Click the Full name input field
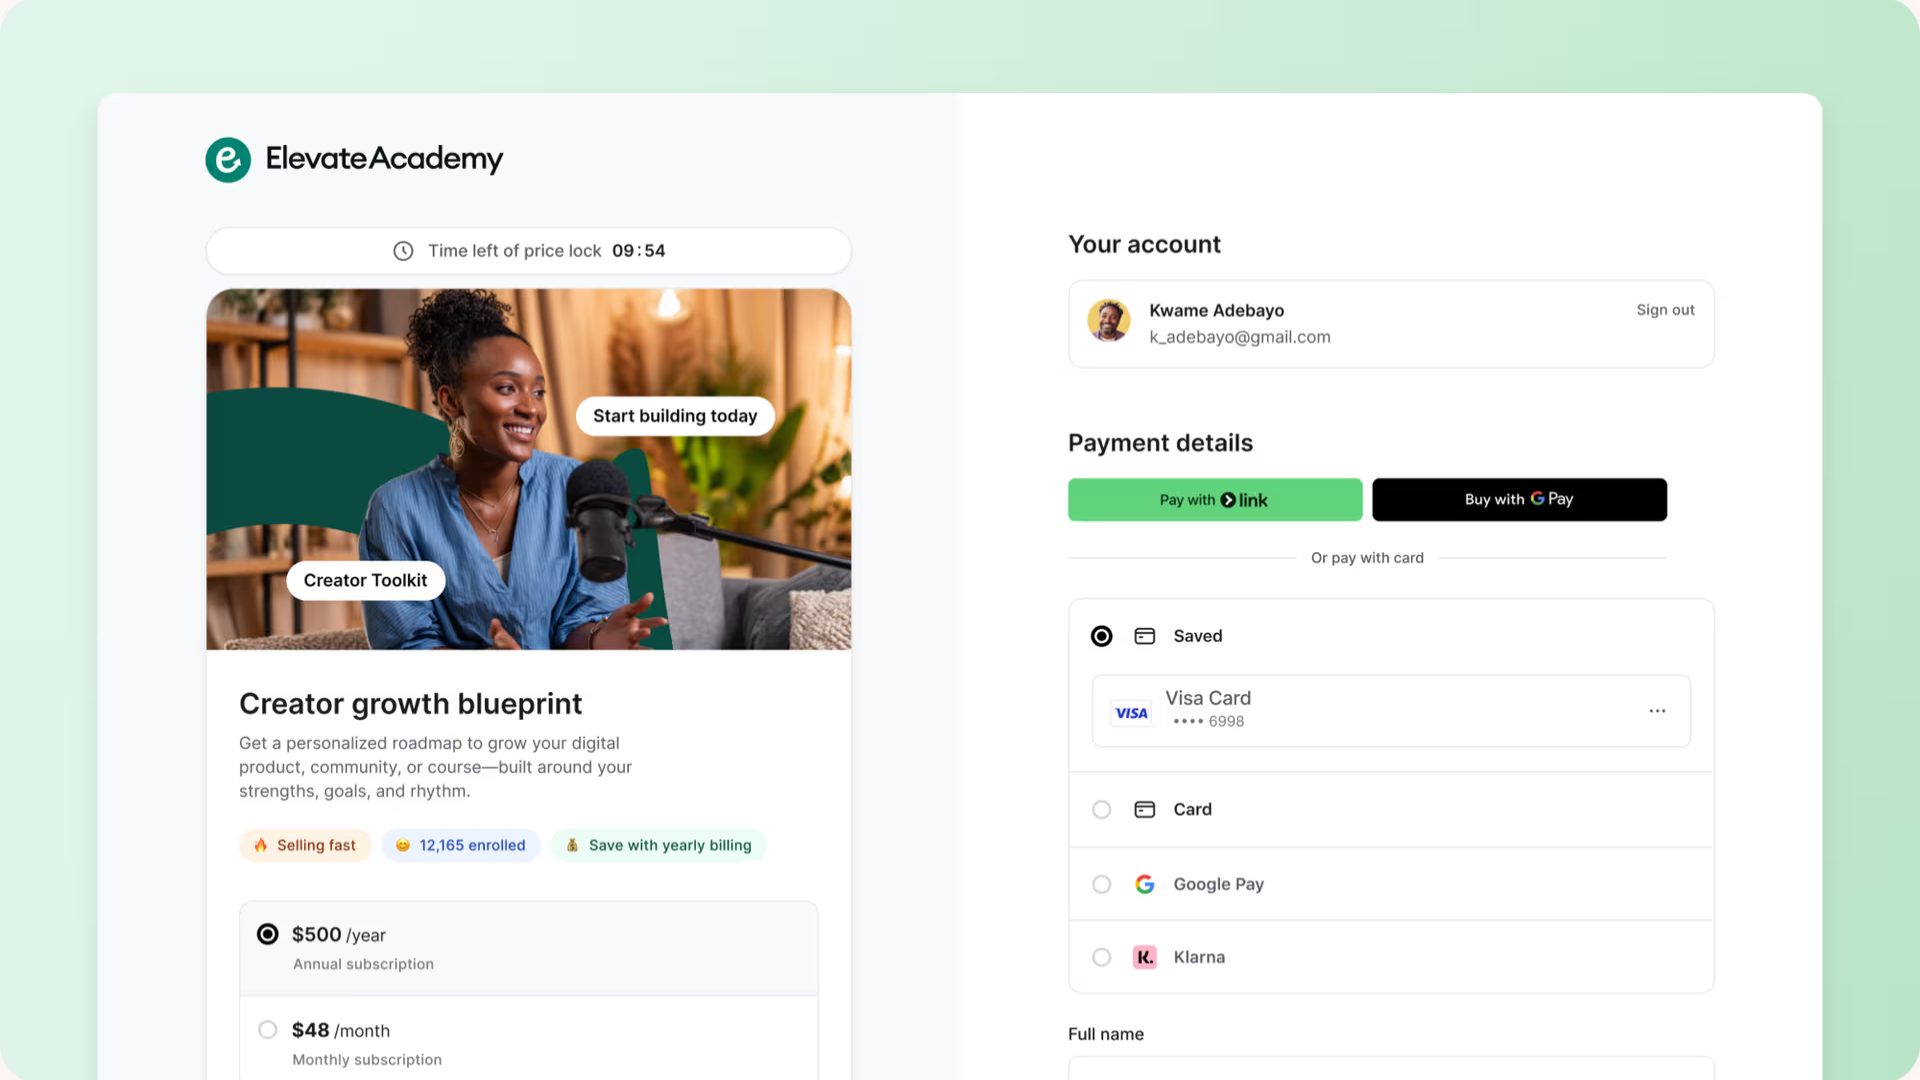 click(x=1391, y=1068)
